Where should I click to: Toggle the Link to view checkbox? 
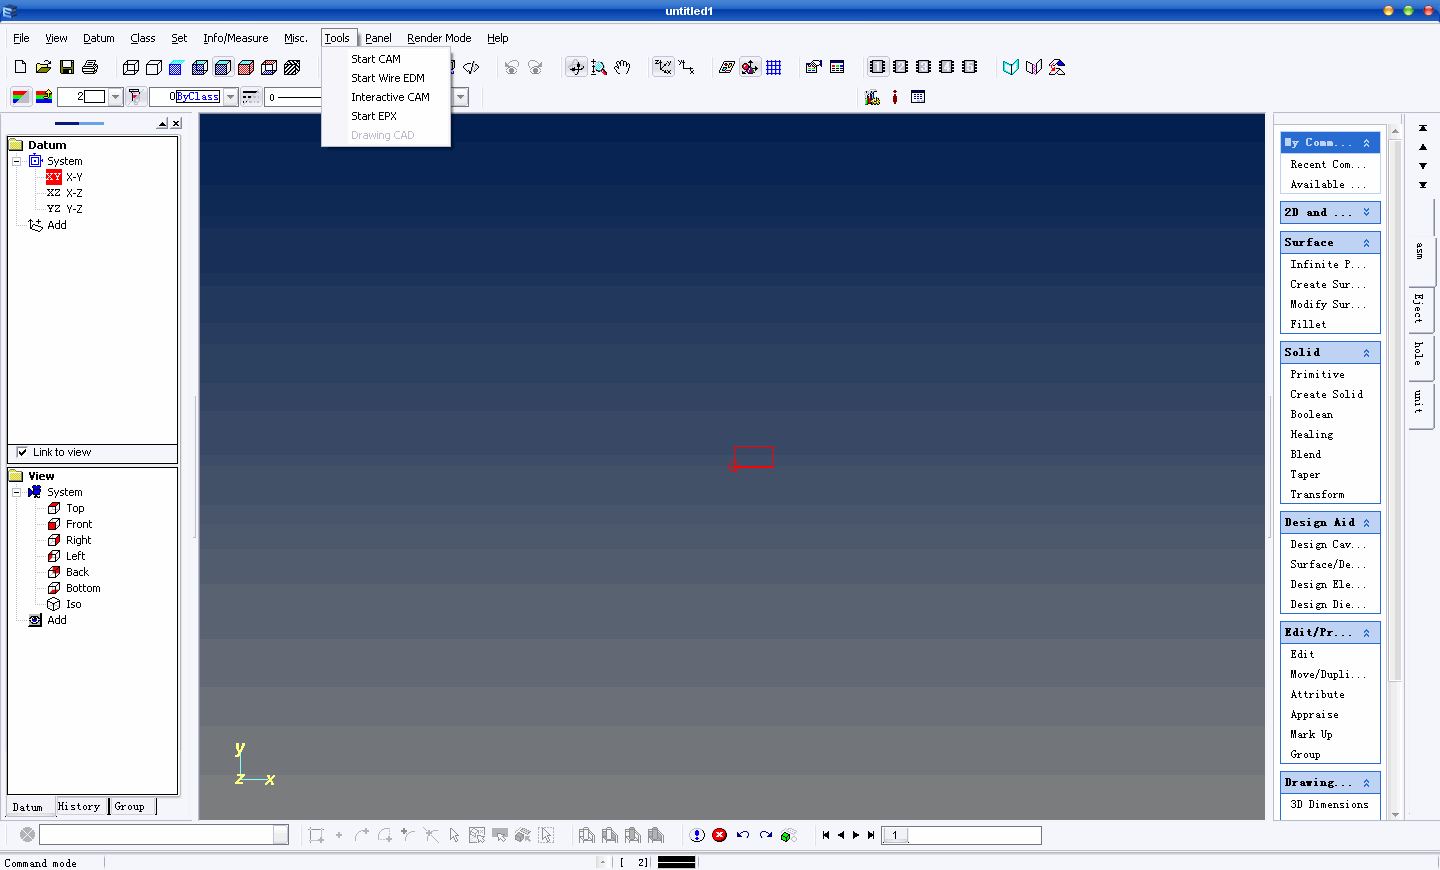22,452
